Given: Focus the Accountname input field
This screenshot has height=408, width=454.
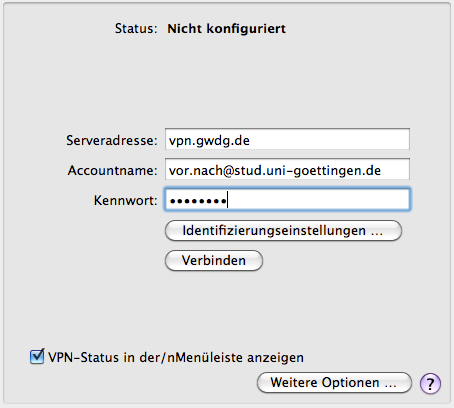Looking at the screenshot, I should 287,169.
